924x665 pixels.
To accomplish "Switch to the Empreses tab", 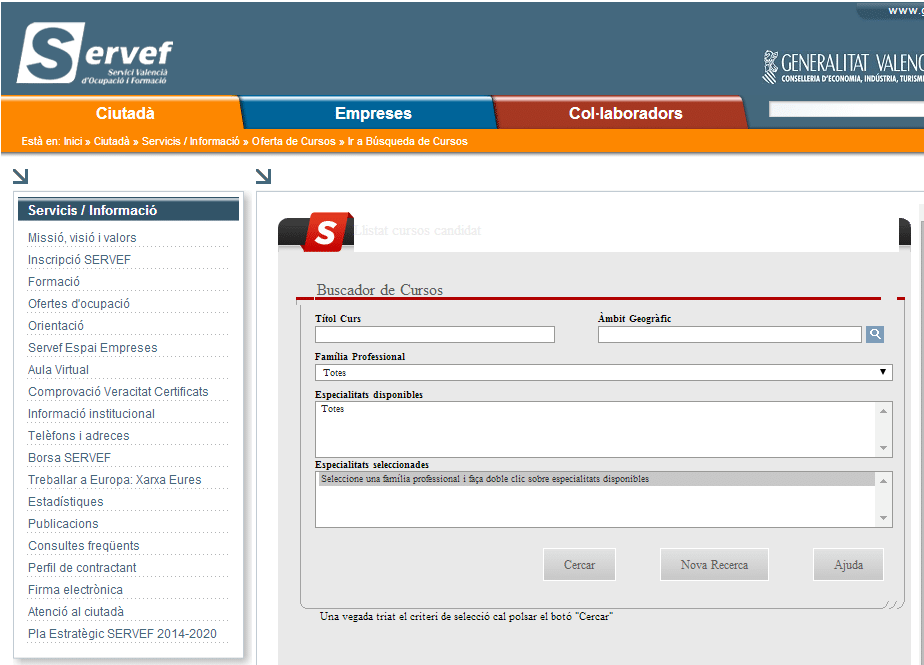I will click(372, 114).
